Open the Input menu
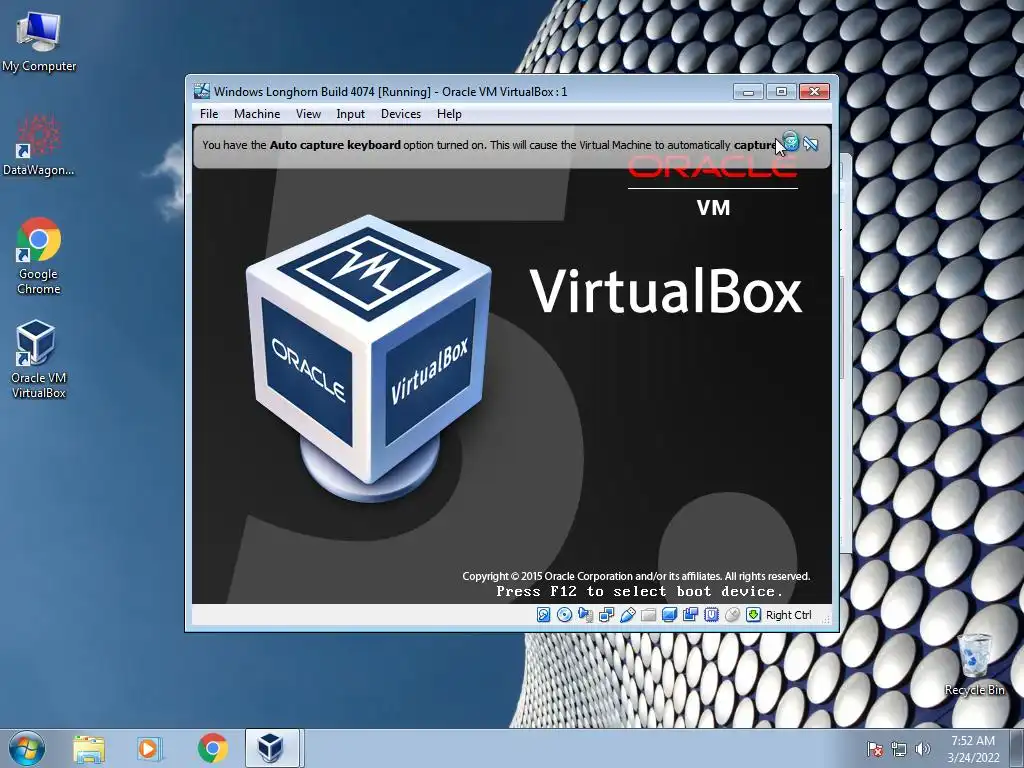1024x768 pixels. (x=351, y=114)
